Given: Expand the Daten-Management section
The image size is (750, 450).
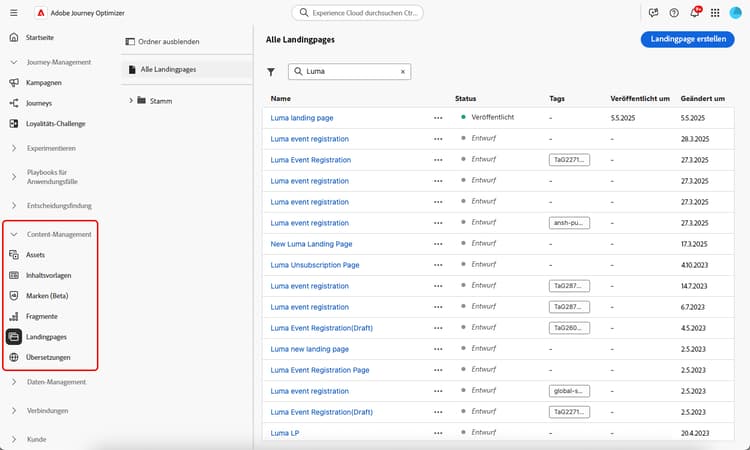Looking at the screenshot, I should 14,382.
